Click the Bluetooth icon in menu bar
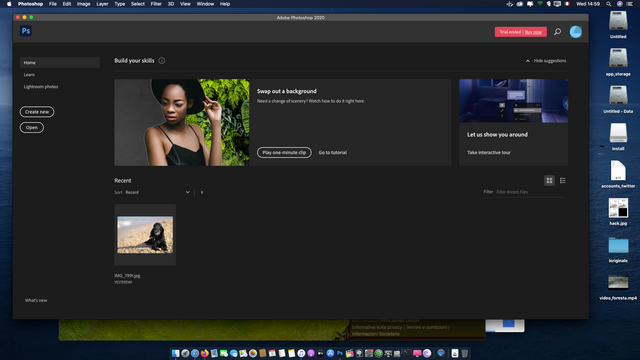Screen dimensions: 640x360 click(549, 4)
